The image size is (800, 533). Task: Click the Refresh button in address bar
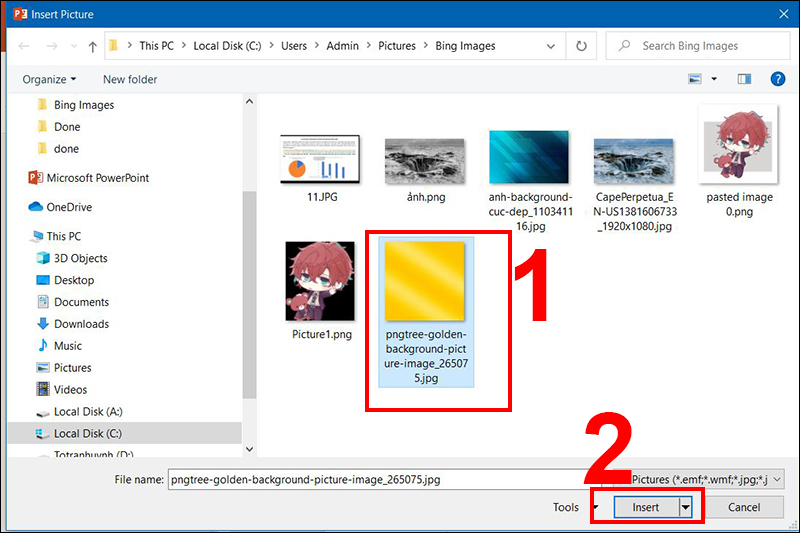(581, 46)
